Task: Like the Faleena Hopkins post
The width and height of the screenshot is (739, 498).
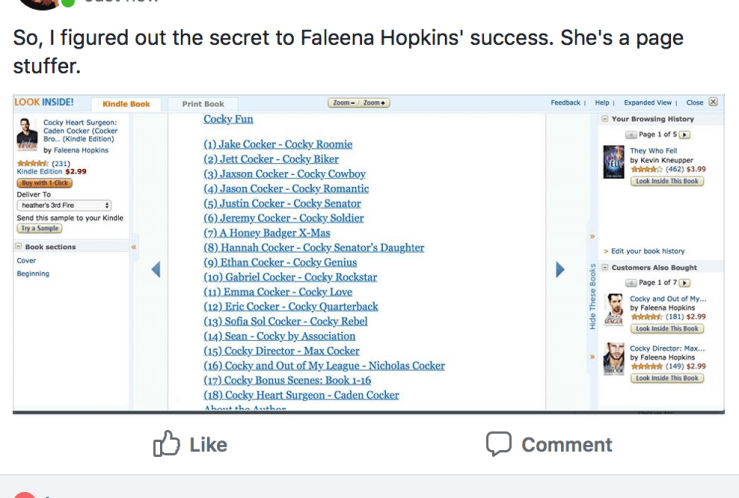Action: point(190,444)
